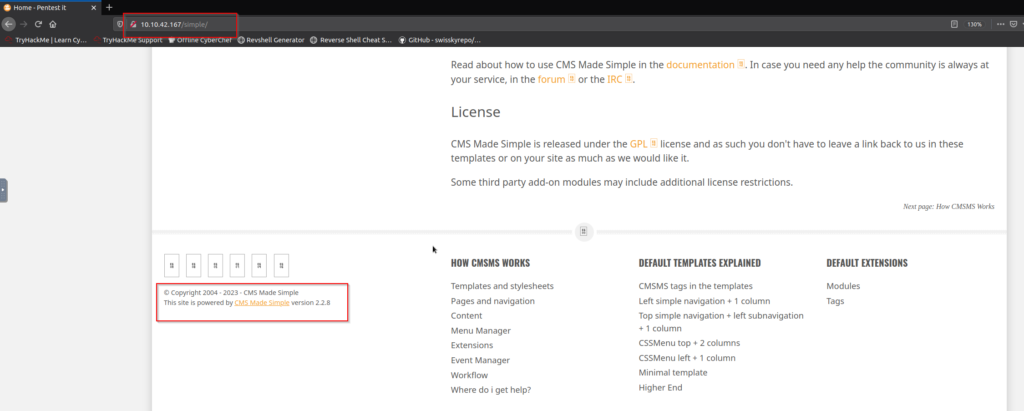The width and height of the screenshot is (1024, 411).
Task: Open Menu Manager under How CMSMS Works
Action: [x=480, y=330]
